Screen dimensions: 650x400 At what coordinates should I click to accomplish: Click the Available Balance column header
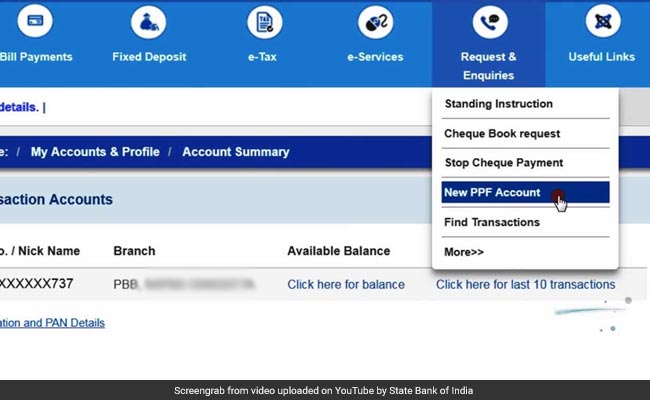pyautogui.click(x=338, y=251)
